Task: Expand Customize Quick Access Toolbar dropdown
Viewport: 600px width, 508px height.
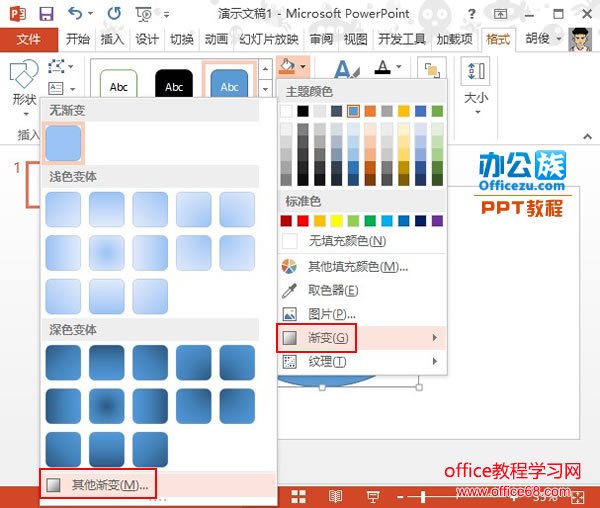Action: tap(166, 15)
